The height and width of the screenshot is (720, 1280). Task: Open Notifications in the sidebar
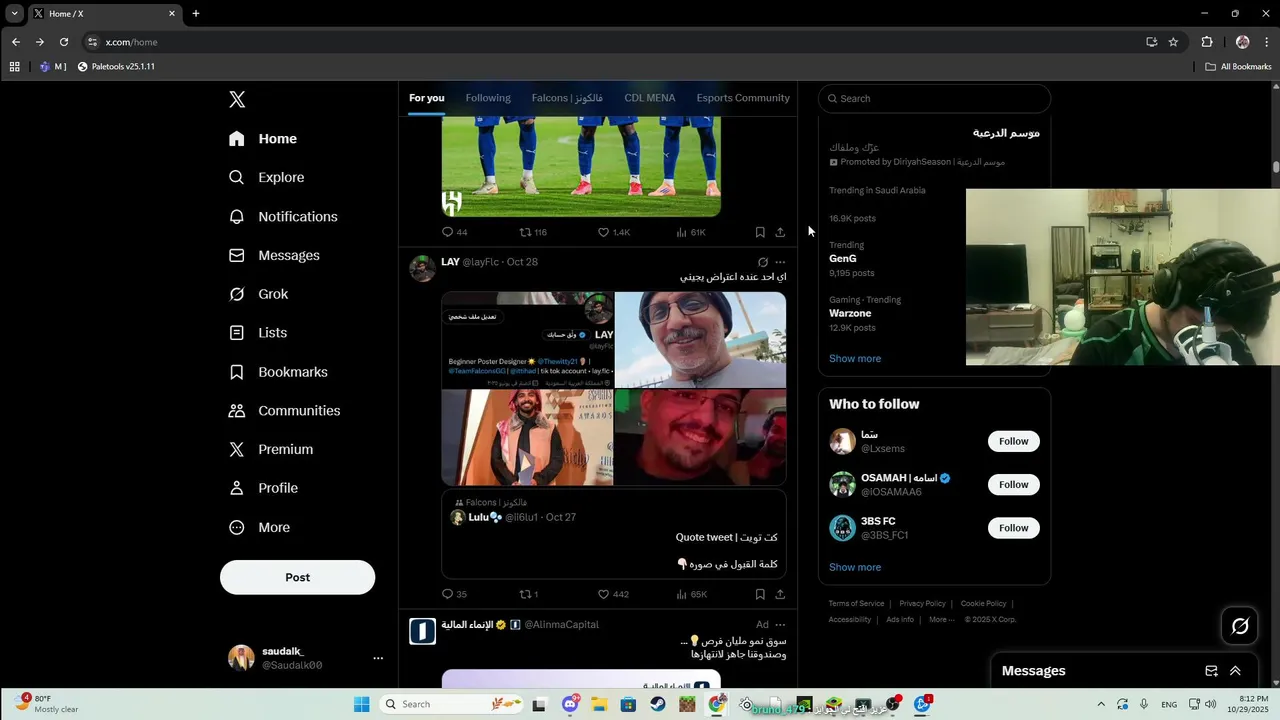[283, 216]
